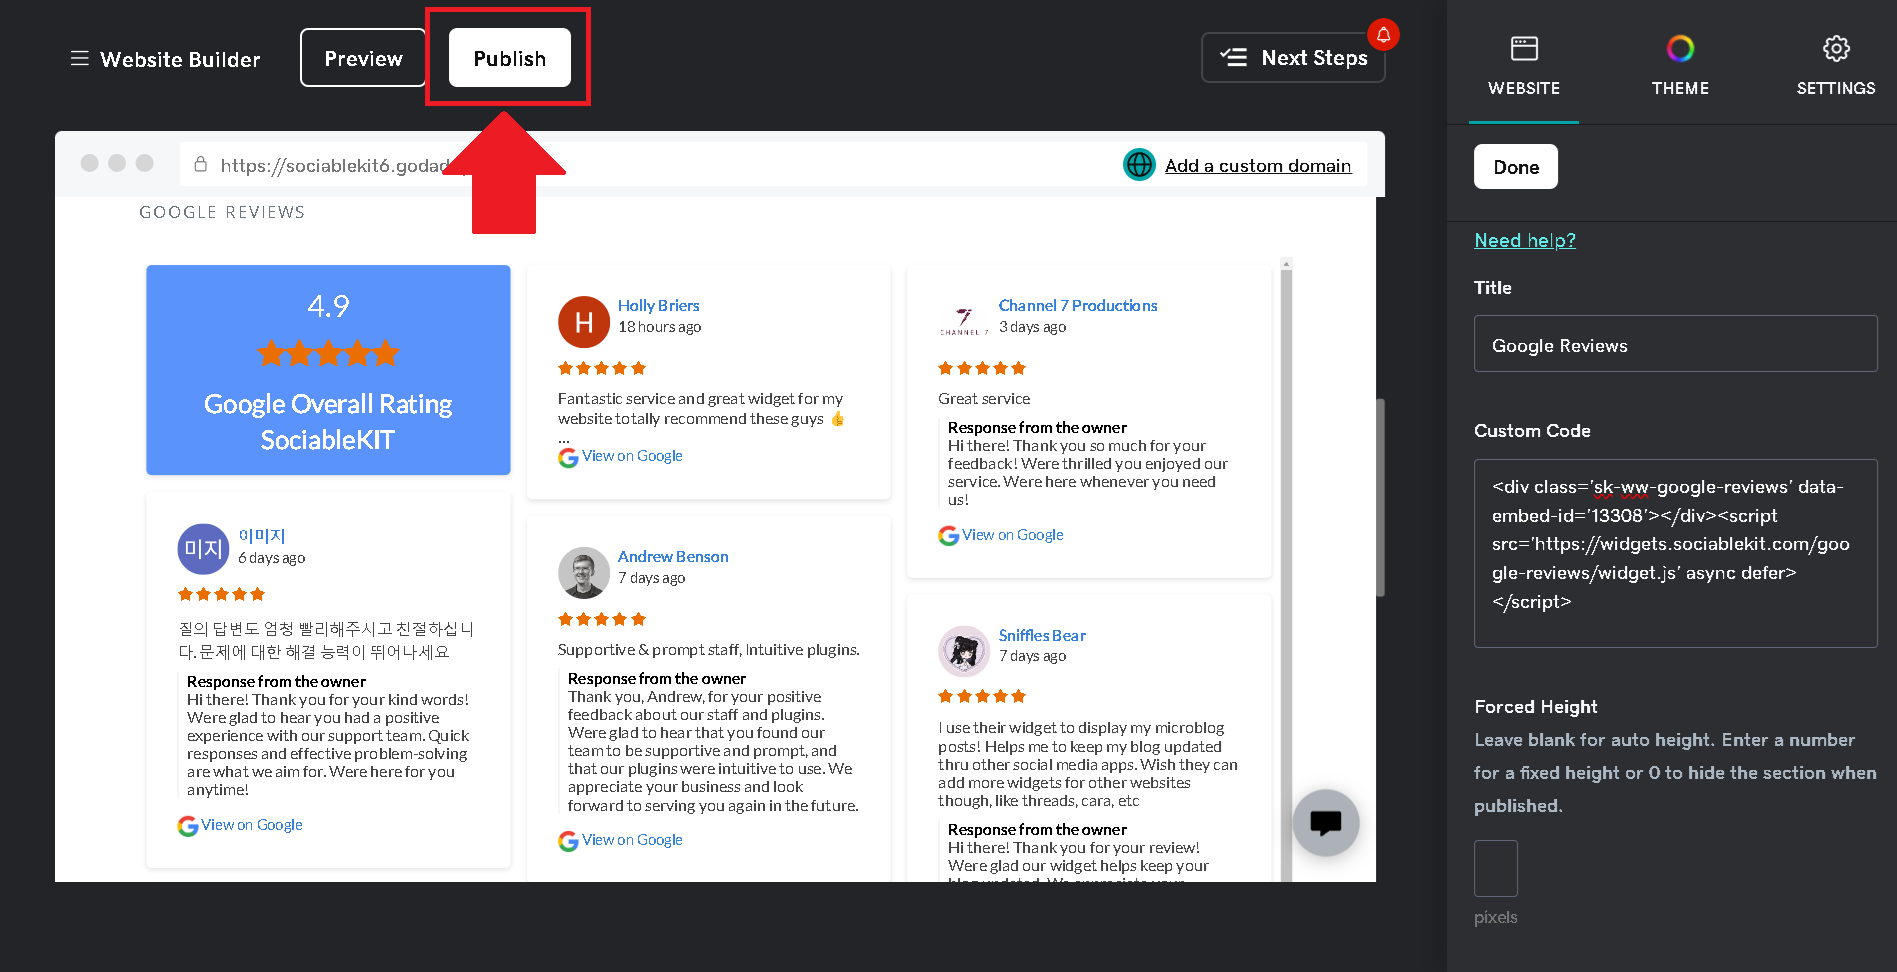Click the Next Steps checklist icon
The image size is (1897, 972).
point(1233,58)
